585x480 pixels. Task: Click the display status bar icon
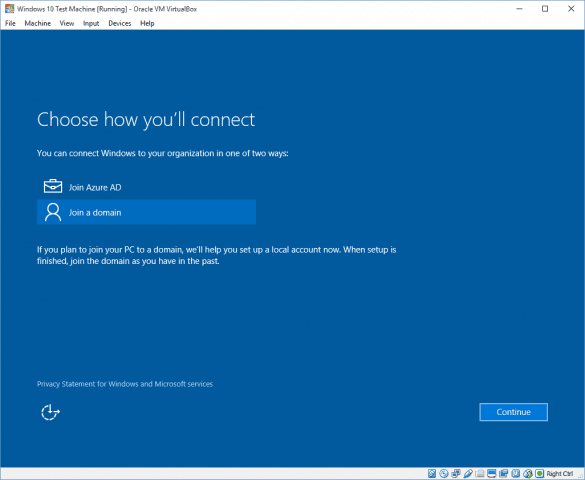coord(492,474)
